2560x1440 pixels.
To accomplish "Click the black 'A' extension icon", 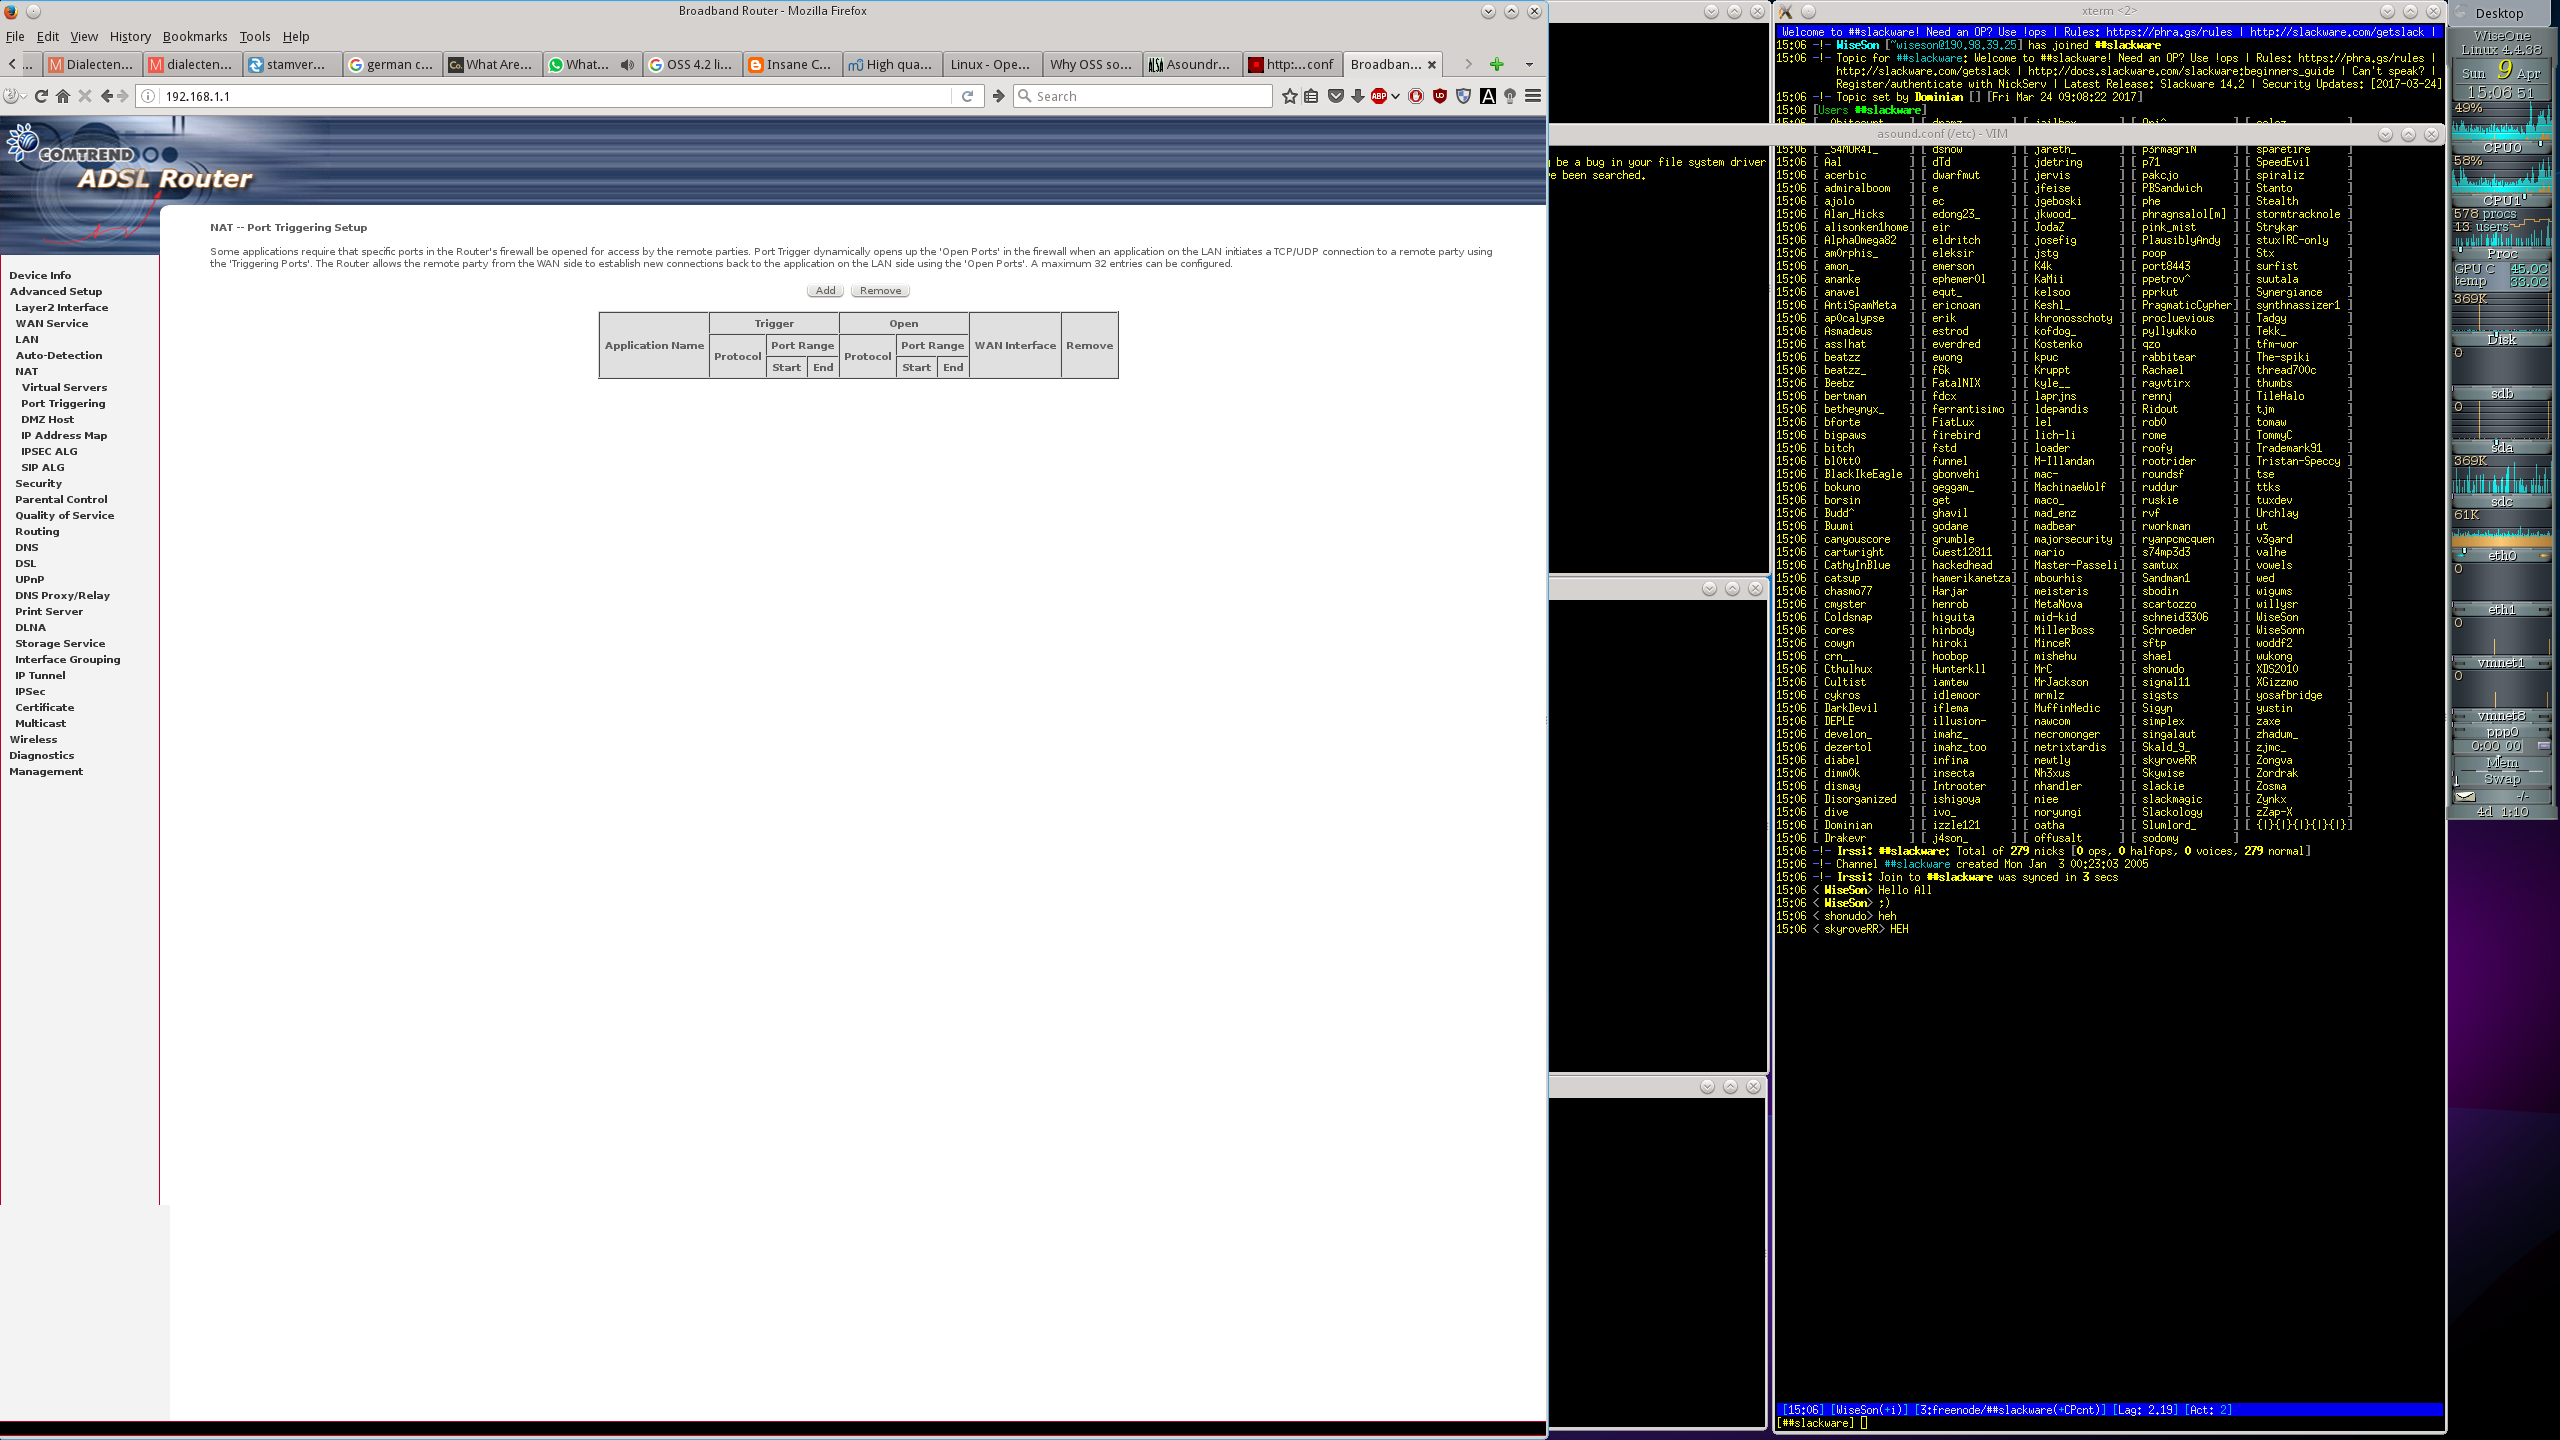I will (x=1488, y=96).
